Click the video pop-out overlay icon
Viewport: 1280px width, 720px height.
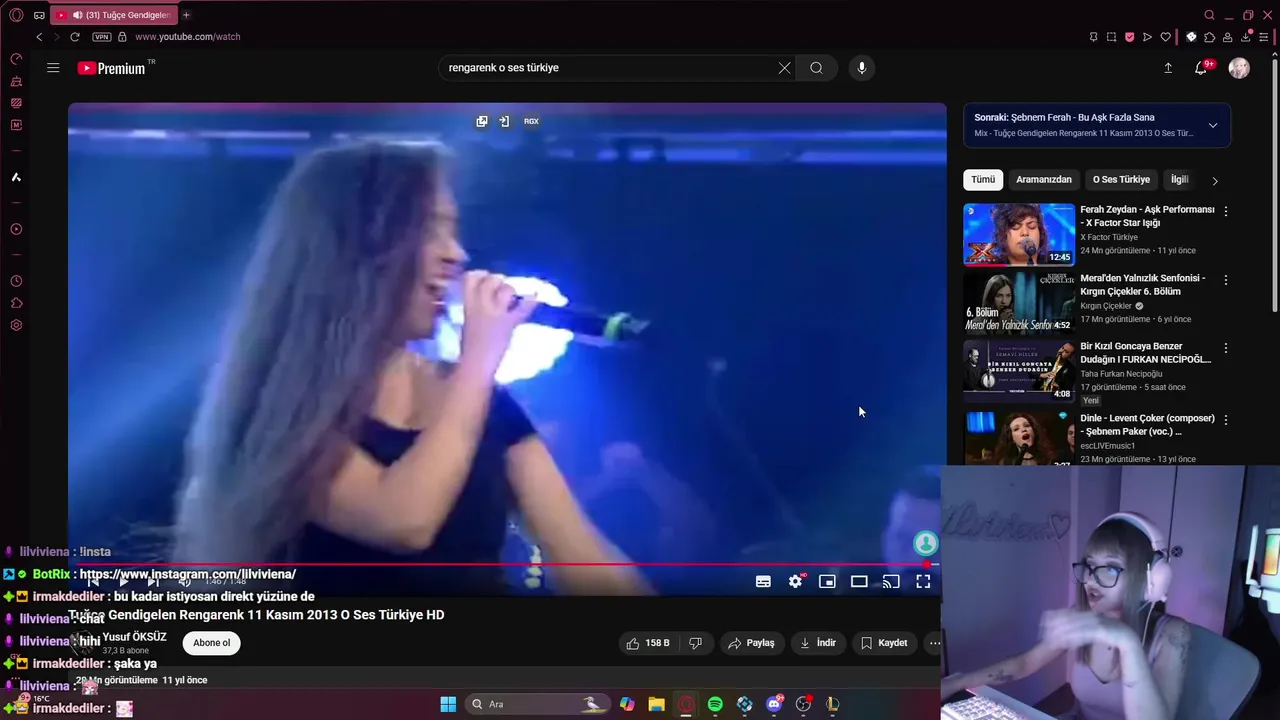pyautogui.click(x=482, y=121)
